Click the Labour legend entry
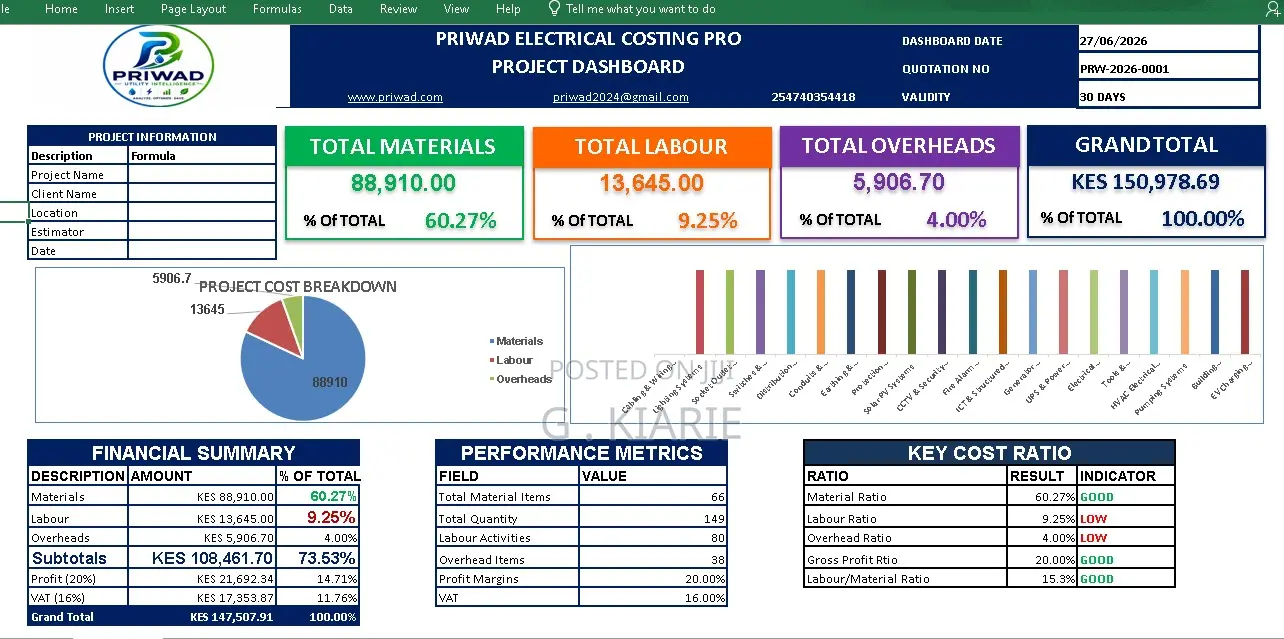This screenshot has height=639, width=1284. 511,360
